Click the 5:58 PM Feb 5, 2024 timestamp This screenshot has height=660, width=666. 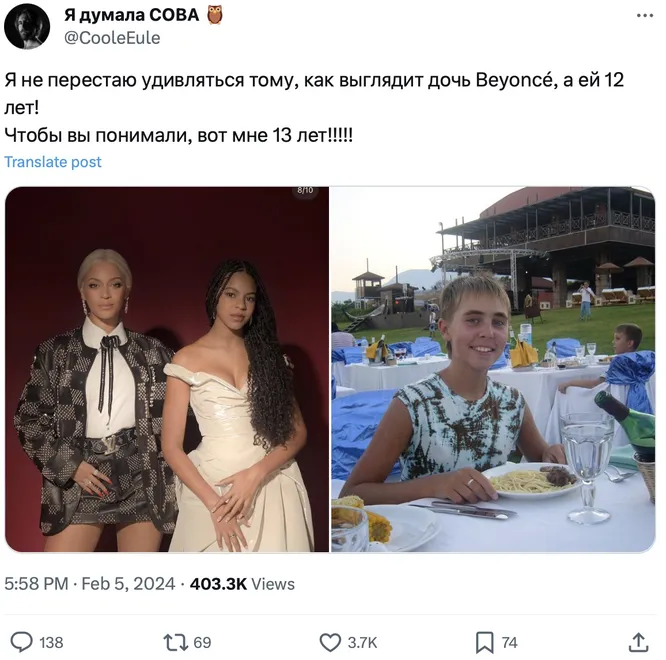90,584
